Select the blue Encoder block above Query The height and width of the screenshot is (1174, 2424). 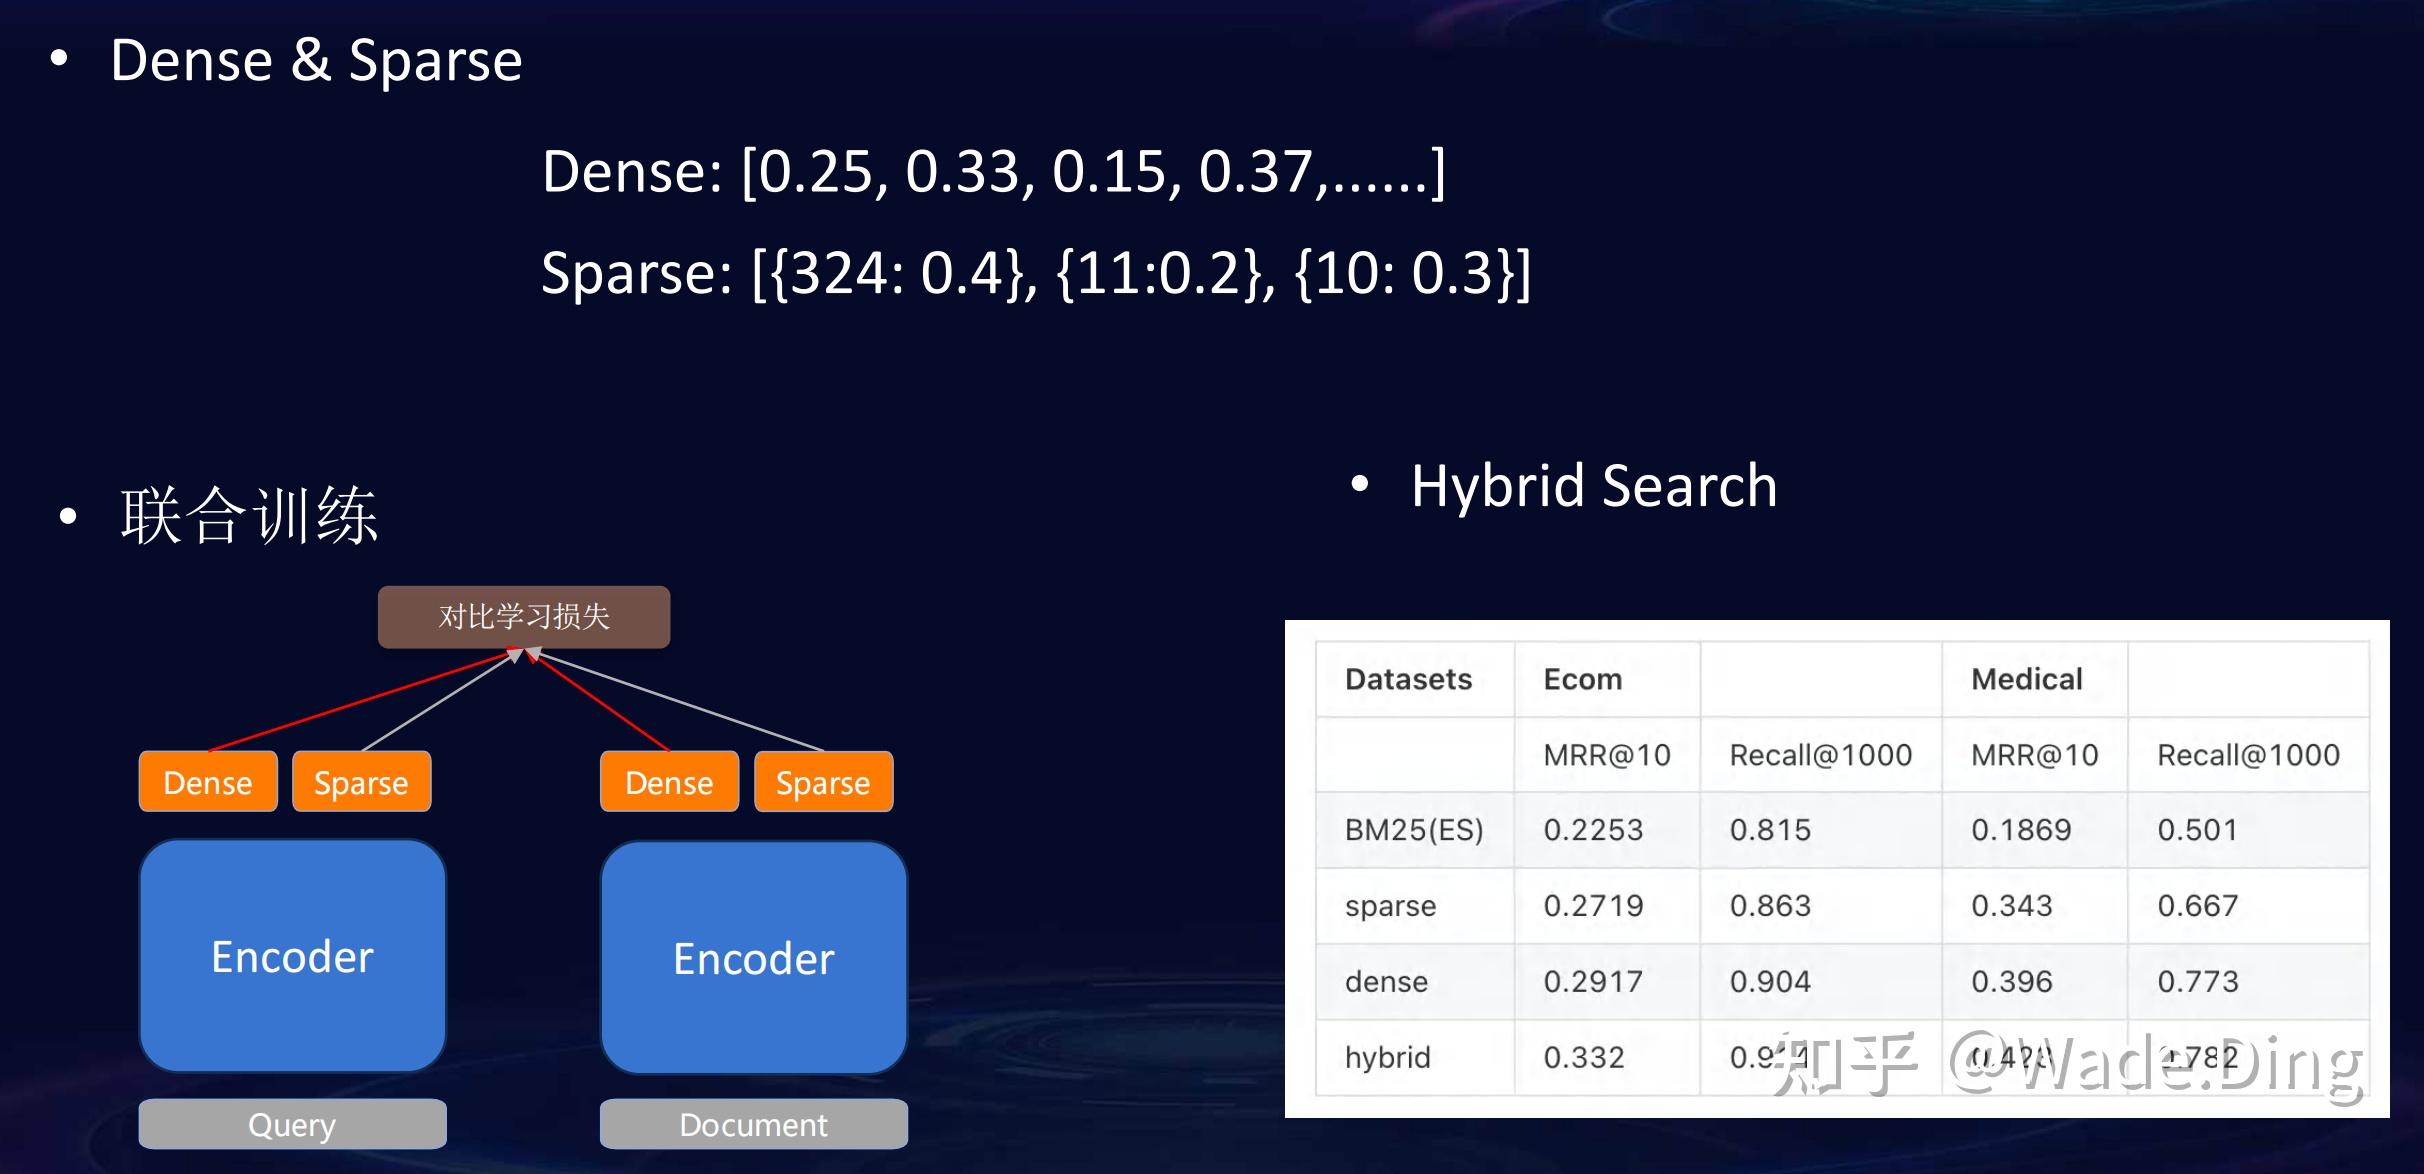pyautogui.click(x=292, y=956)
